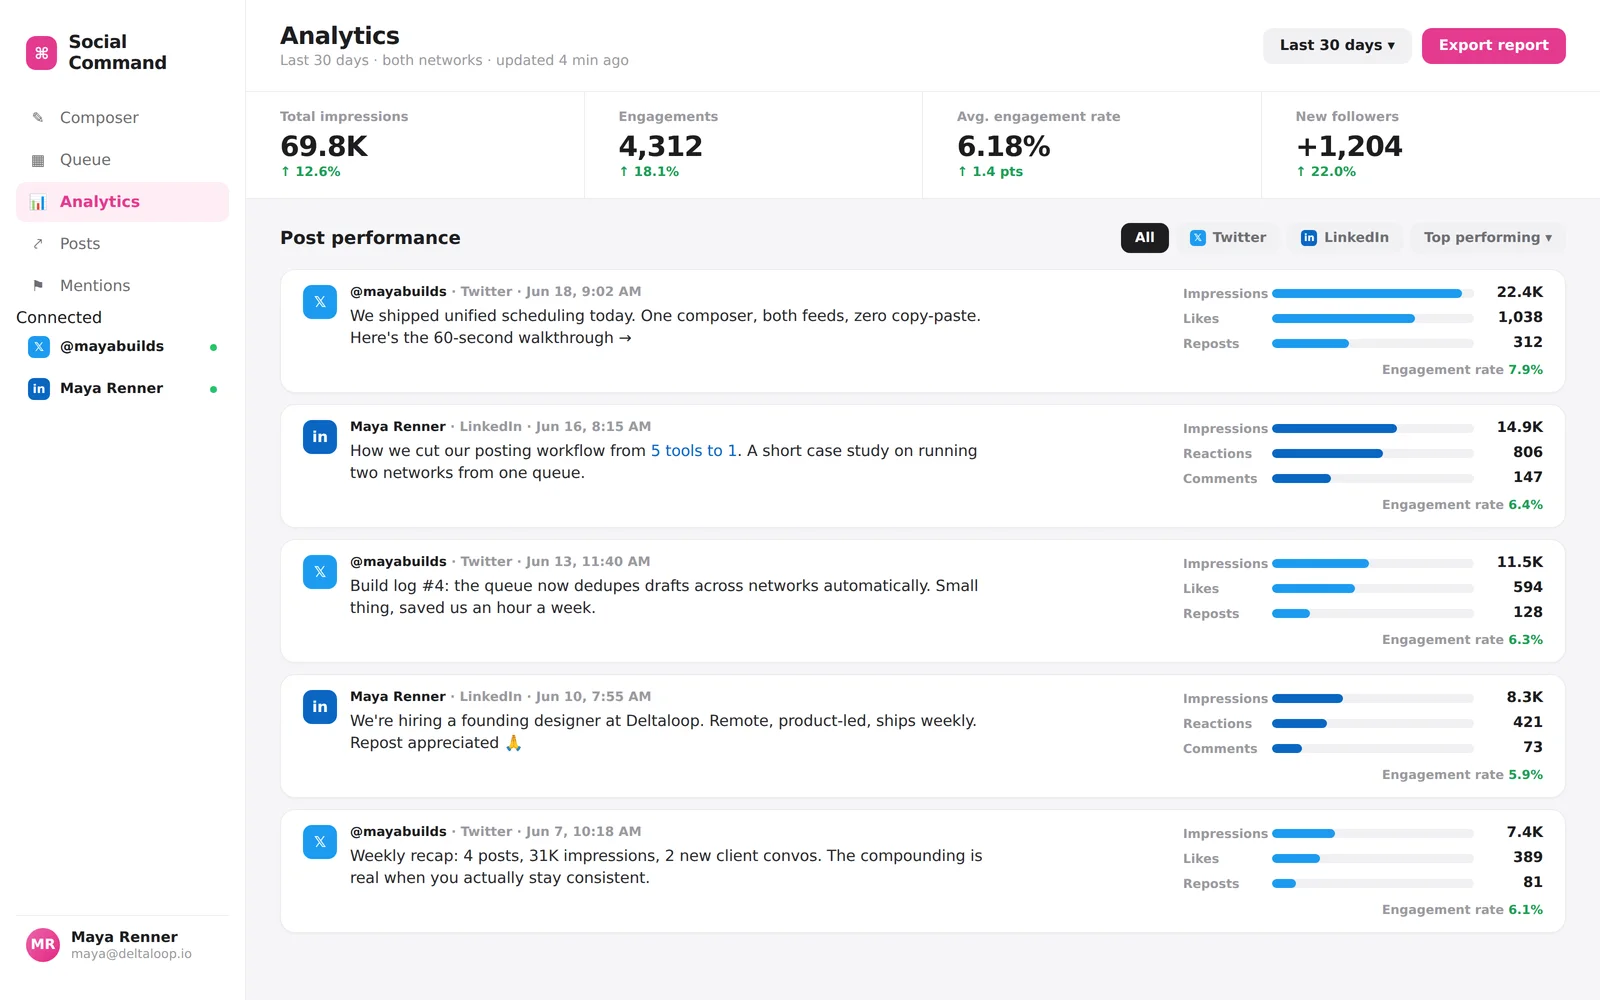Viewport: 1600px width, 1000px height.
Task: Click the Maya Renner LinkedIn account icon
Action: pyautogui.click(x=39, y=389)
